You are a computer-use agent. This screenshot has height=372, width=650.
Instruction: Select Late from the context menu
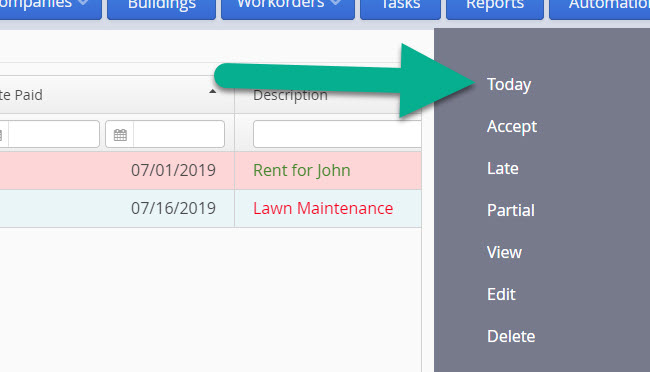(x=502, y=168)
